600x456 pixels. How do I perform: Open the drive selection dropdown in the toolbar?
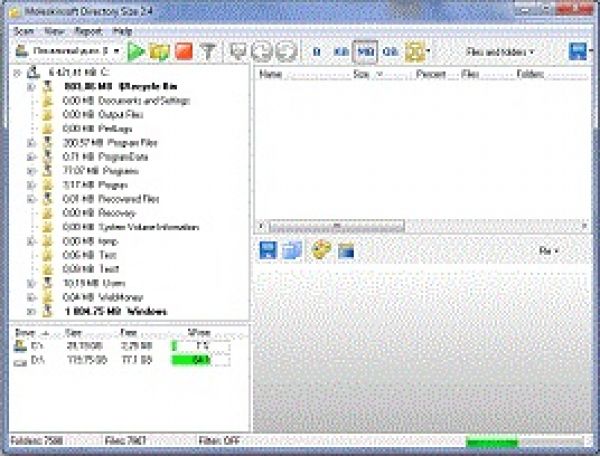(x=68, y=51)
